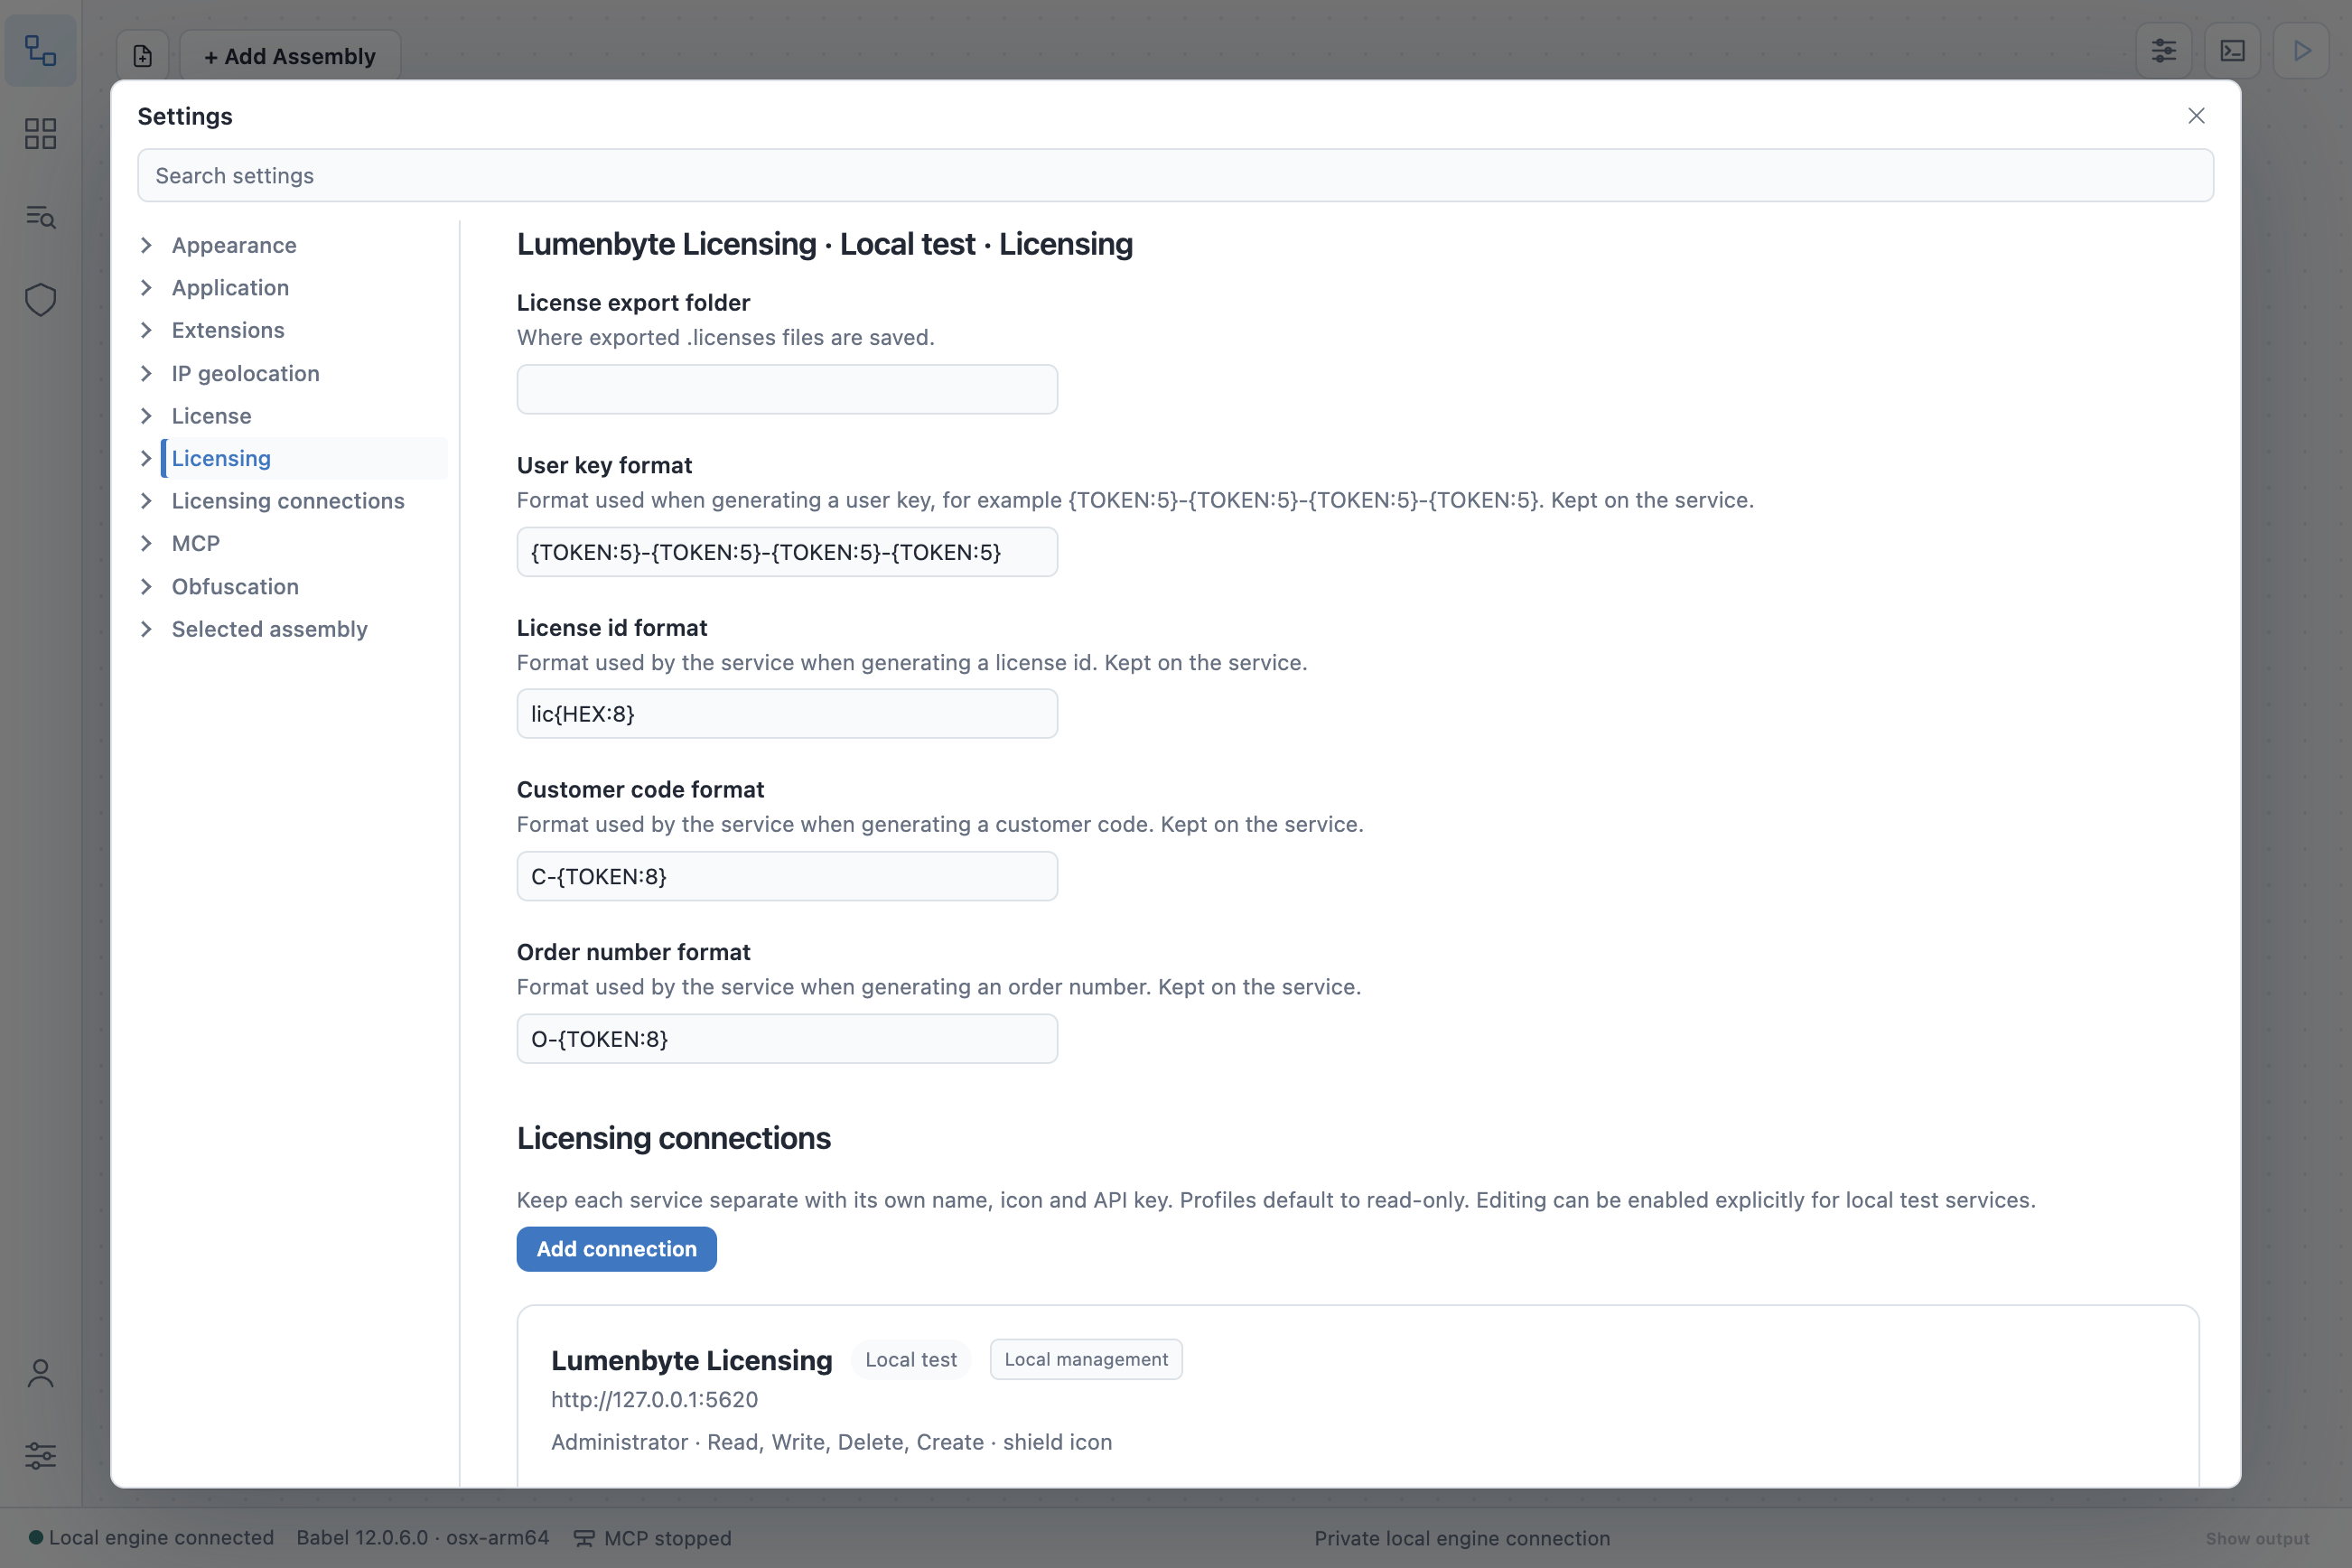Click the + Add Assembly button
This screenshot has height=1568, width=2352.
(x=290, y=56)
